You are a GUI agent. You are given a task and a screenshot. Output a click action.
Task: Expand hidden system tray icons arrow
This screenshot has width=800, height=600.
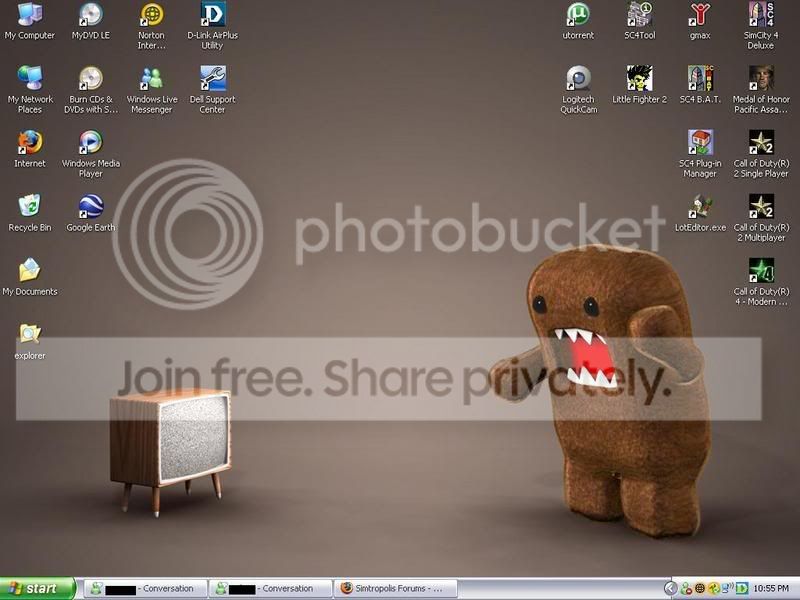(670, 589)
